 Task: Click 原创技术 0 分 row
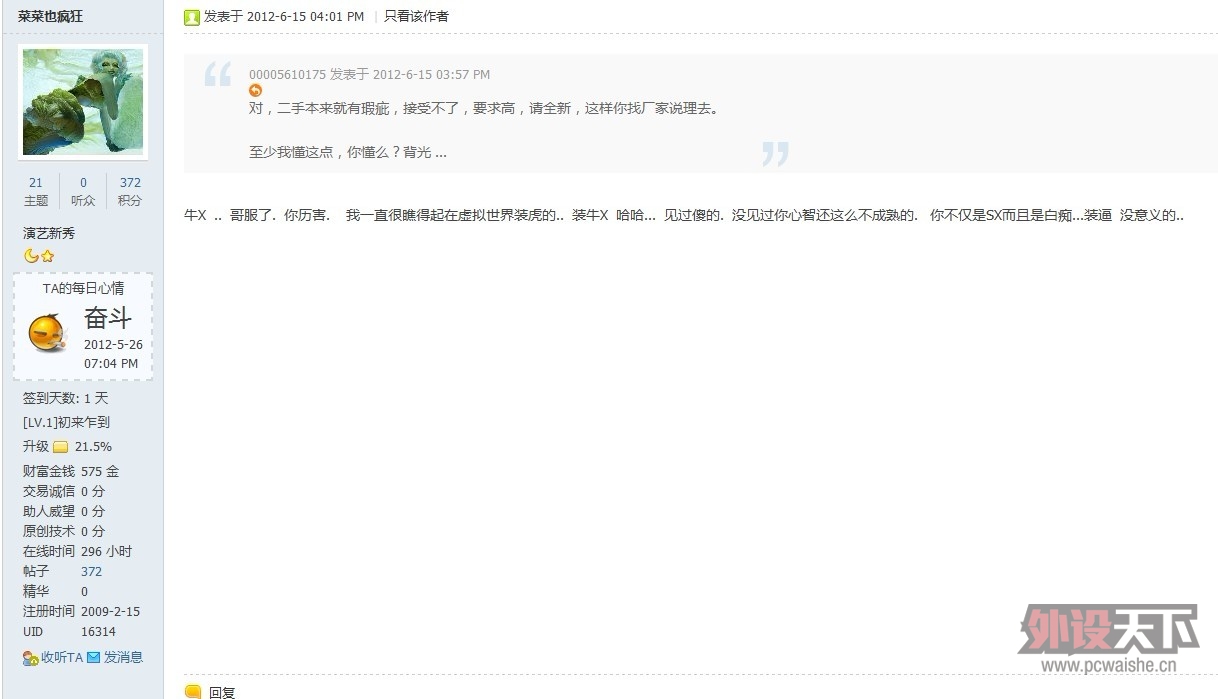64,531
